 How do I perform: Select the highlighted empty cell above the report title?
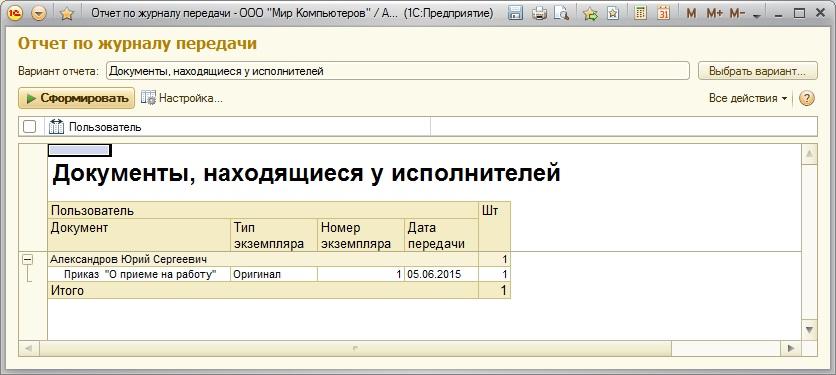pos(79,150)
